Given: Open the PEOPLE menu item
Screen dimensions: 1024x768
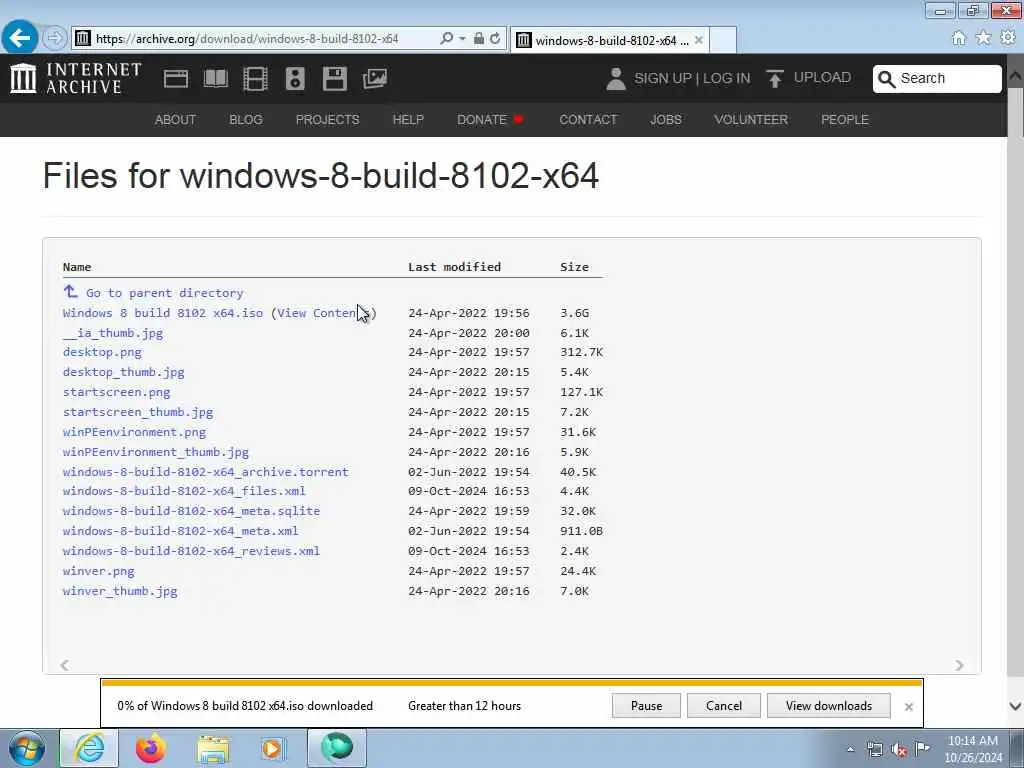Looking at the screenshot, I should [844, 120].
